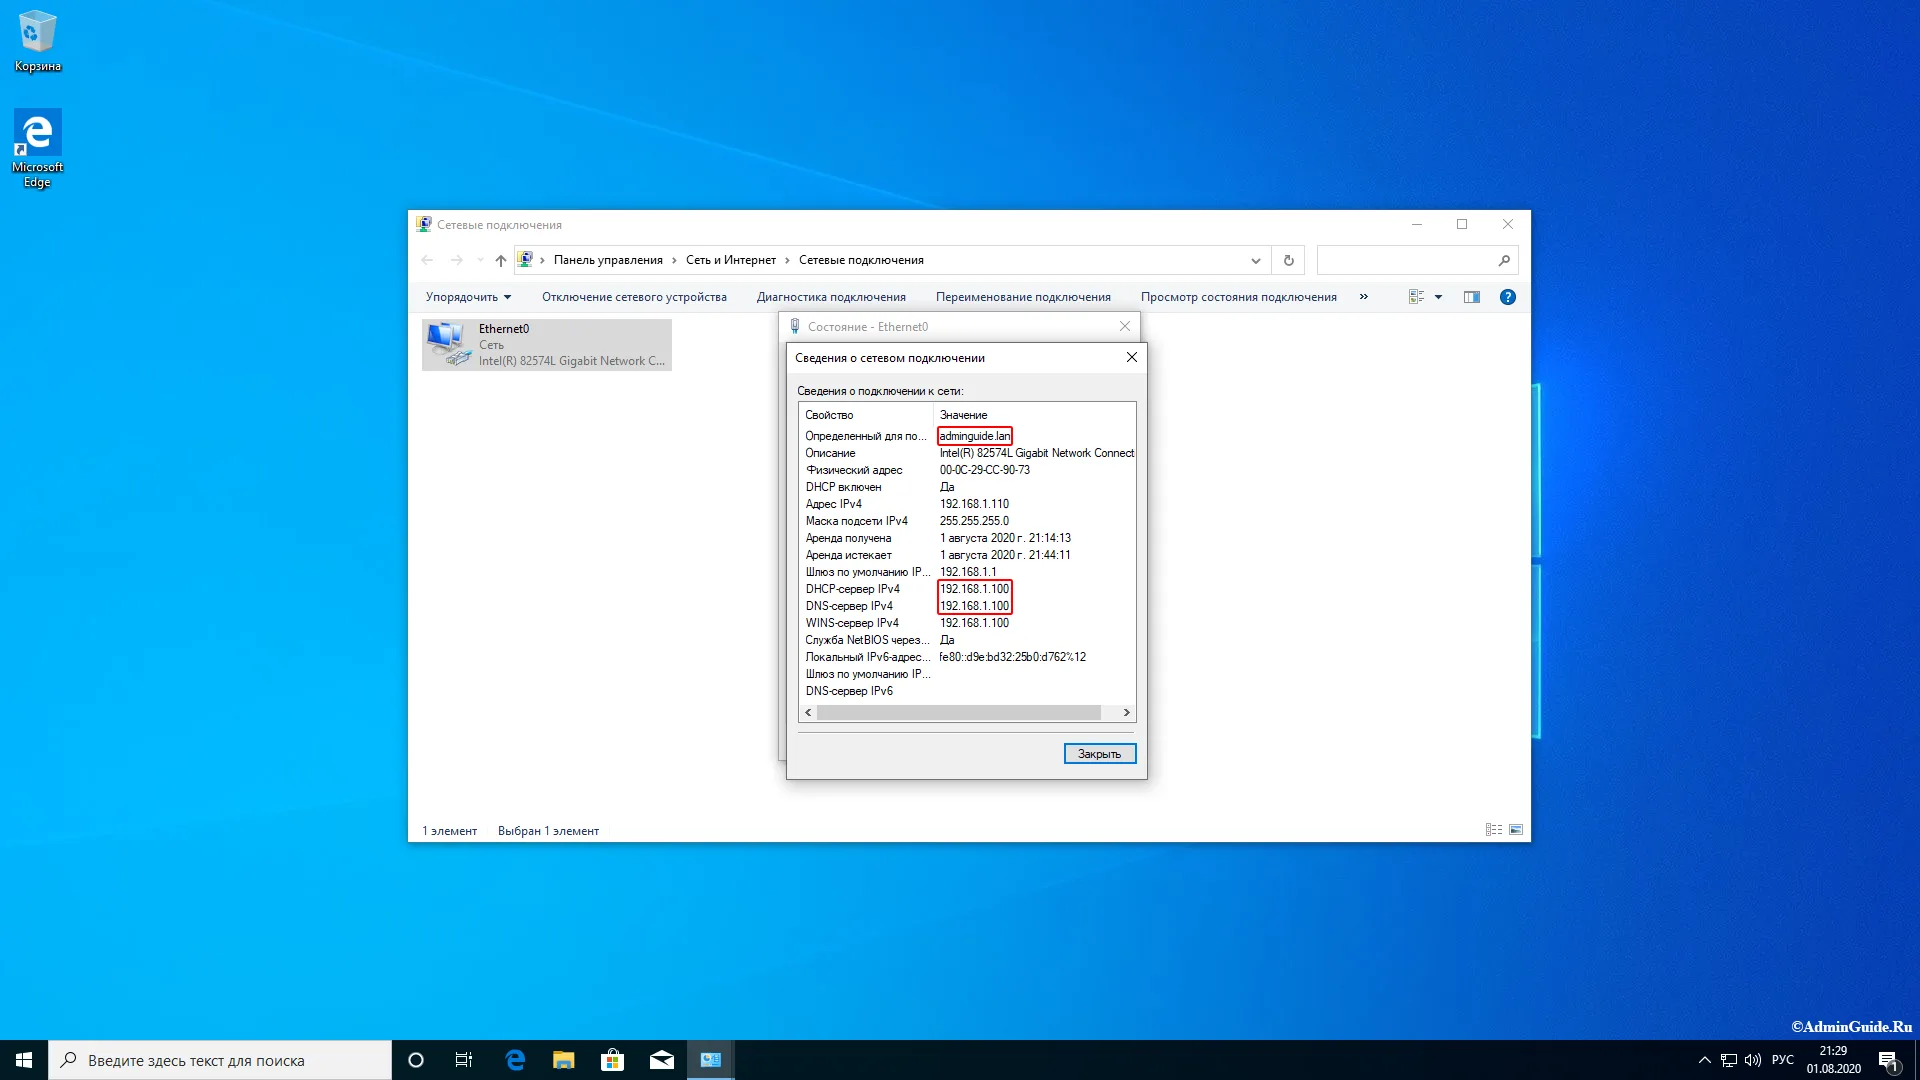Open the Recycle Bin desktop icon

point(37,41)
